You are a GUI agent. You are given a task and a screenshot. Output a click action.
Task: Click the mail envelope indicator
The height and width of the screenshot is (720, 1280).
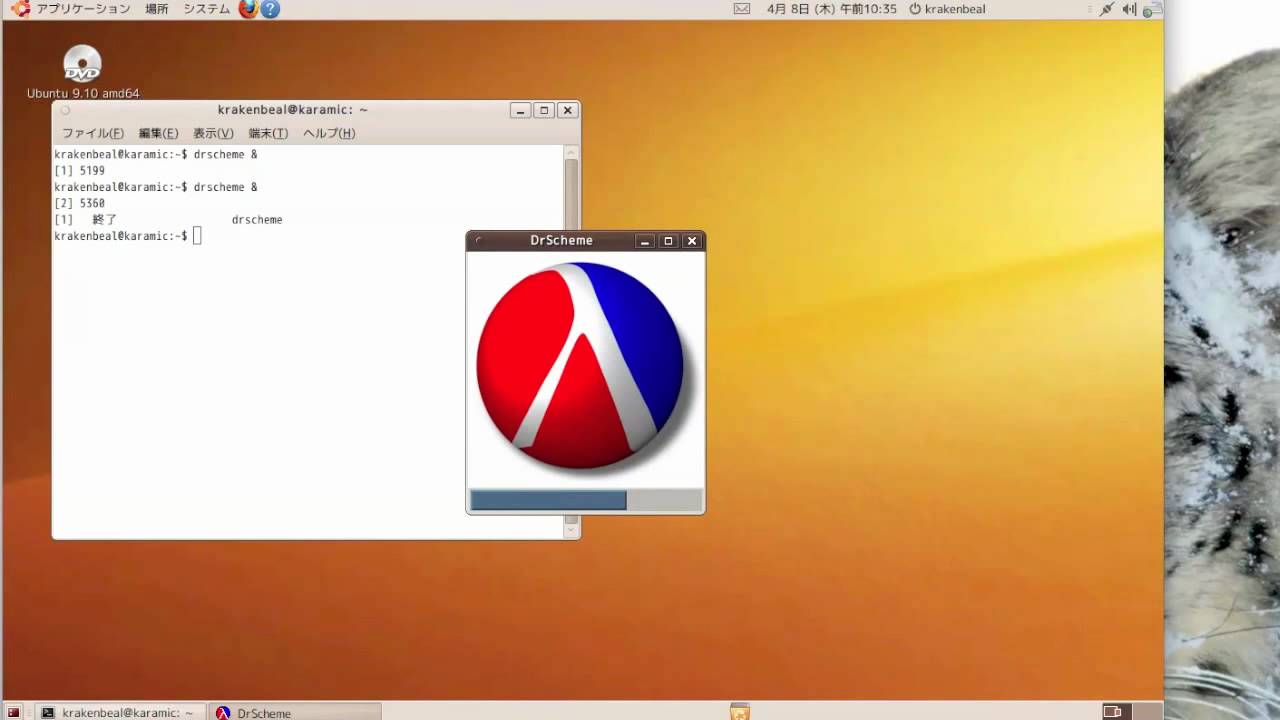point(742,9)
